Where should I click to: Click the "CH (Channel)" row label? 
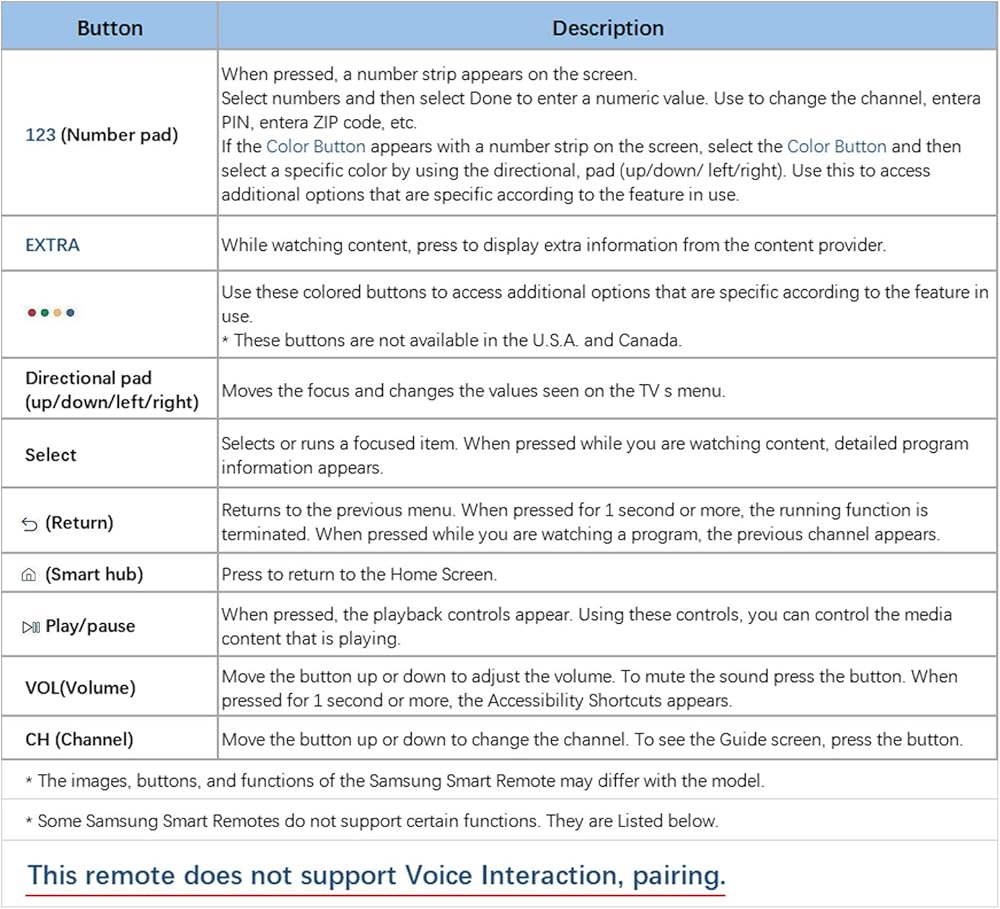pos(79,740)
